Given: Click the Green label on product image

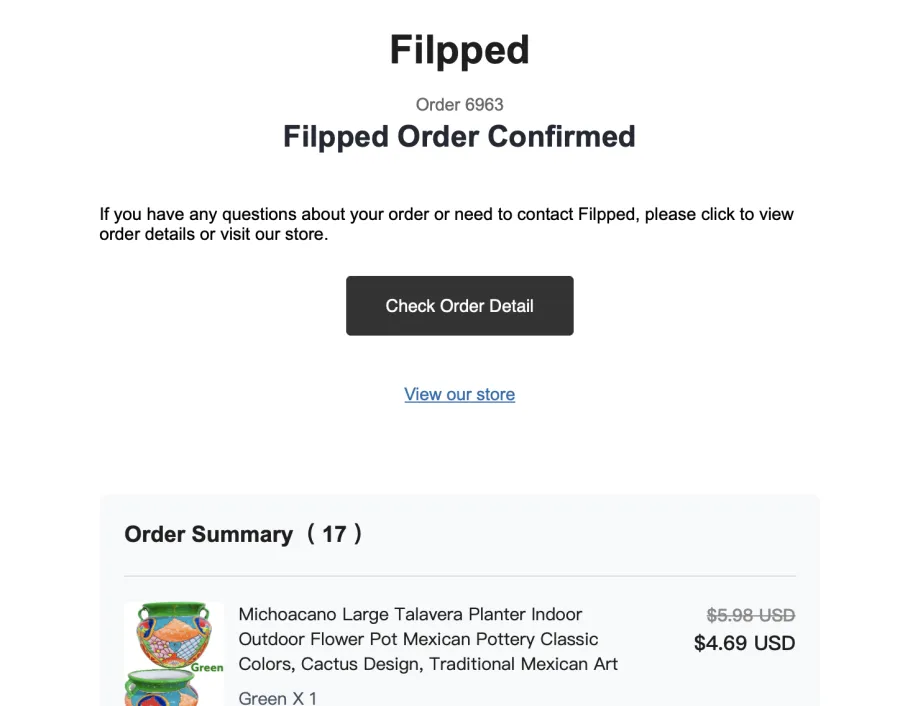Looking at the screenshot, I should 207,668.
